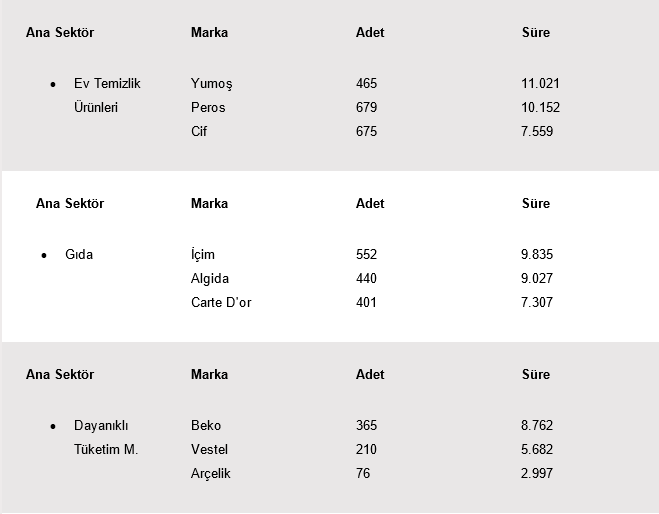This screenshot has height=514, width=659.
Task: Click the bullet beside Ev Temizlik
Action: 52,85
